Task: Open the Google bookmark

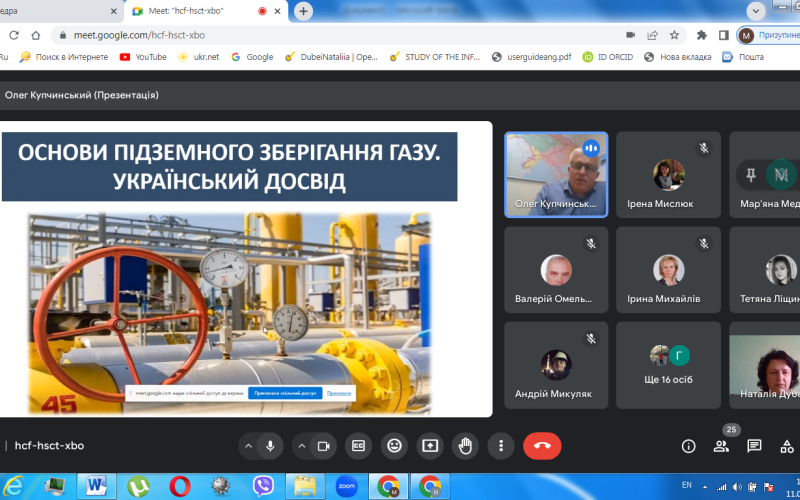Action: (252, 57)
